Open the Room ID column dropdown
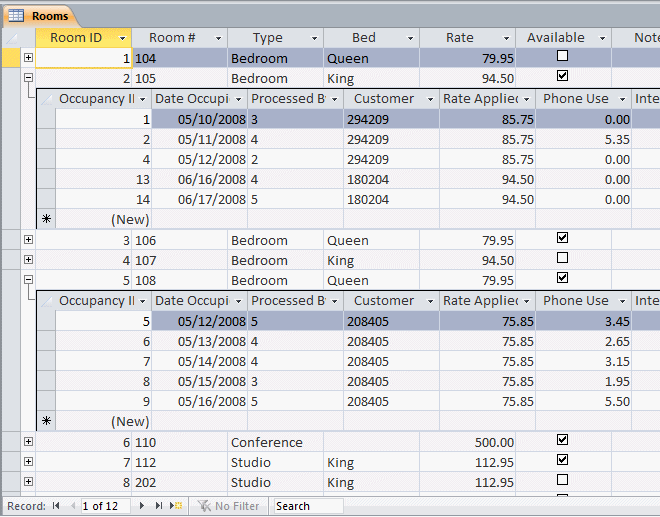This screenshot has height=517, width=660. (x=122, y=38)
